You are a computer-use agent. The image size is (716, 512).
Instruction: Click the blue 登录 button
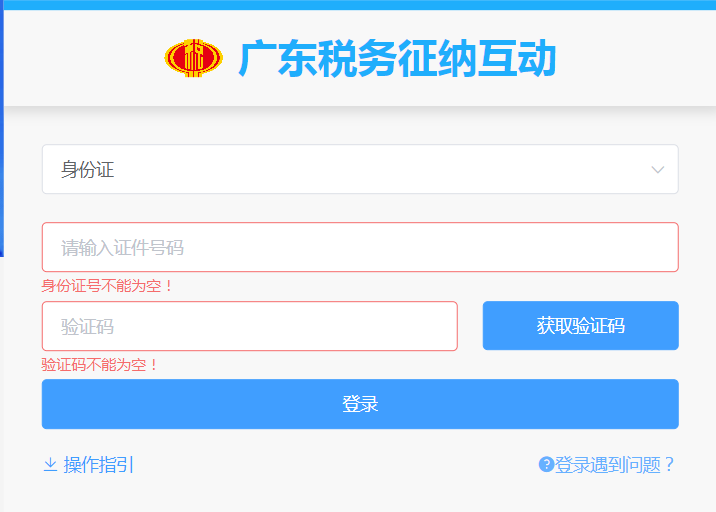(360, 404)
